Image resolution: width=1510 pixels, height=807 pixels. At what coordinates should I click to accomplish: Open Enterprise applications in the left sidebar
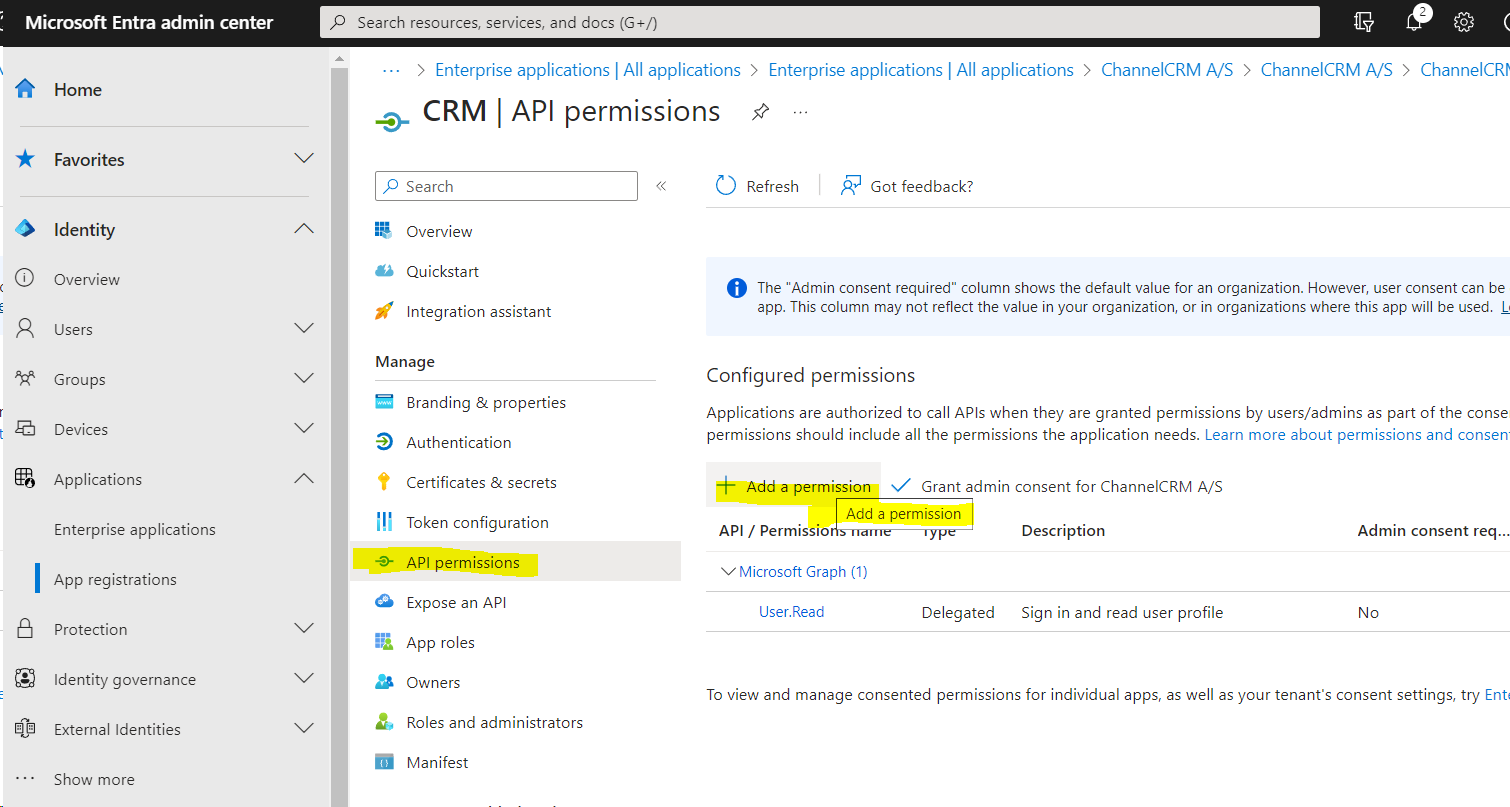(135, 529)
